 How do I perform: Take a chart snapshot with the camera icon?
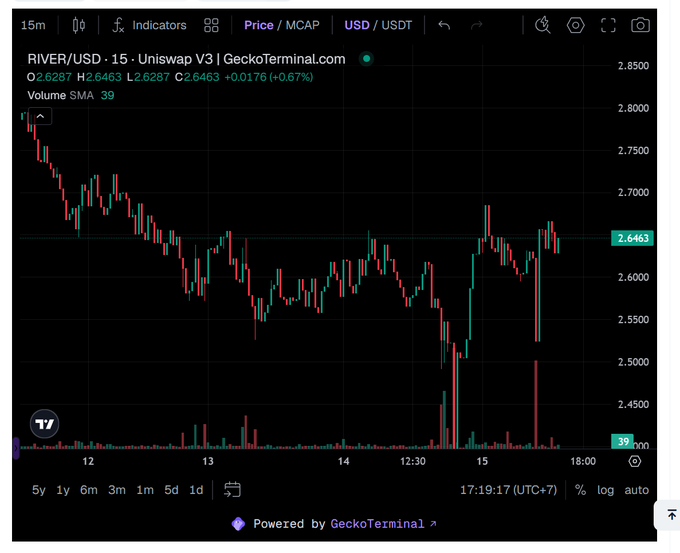[640, 25]
